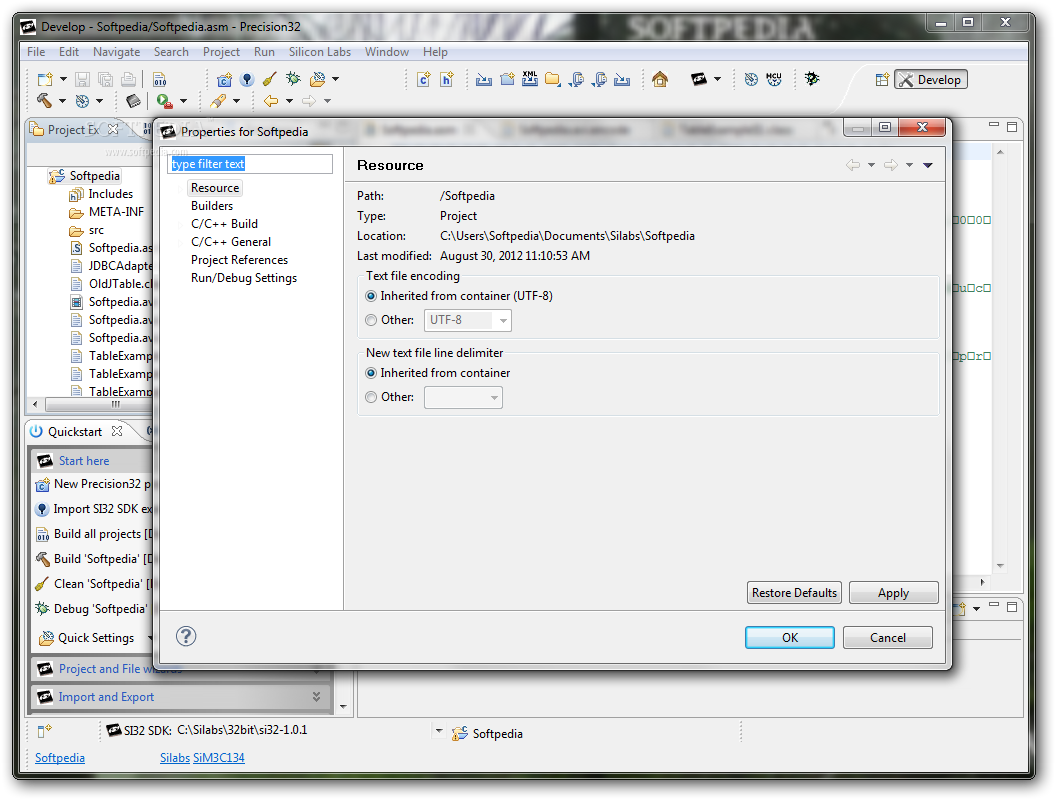The height and width of the screenshot is (800, 1056).
Task: Click the Home house icon in toolbar
Action: 660,79
